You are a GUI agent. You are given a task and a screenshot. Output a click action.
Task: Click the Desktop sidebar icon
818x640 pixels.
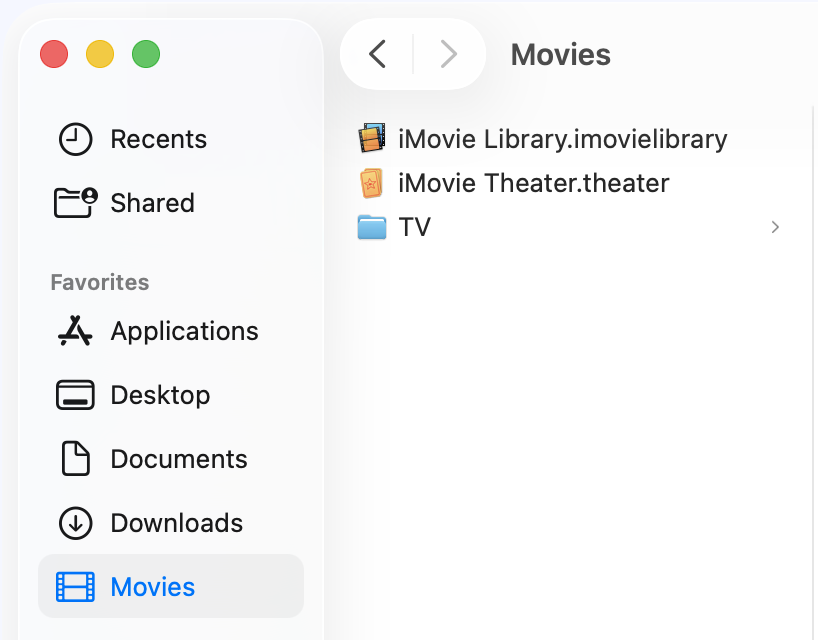point(75,395)
